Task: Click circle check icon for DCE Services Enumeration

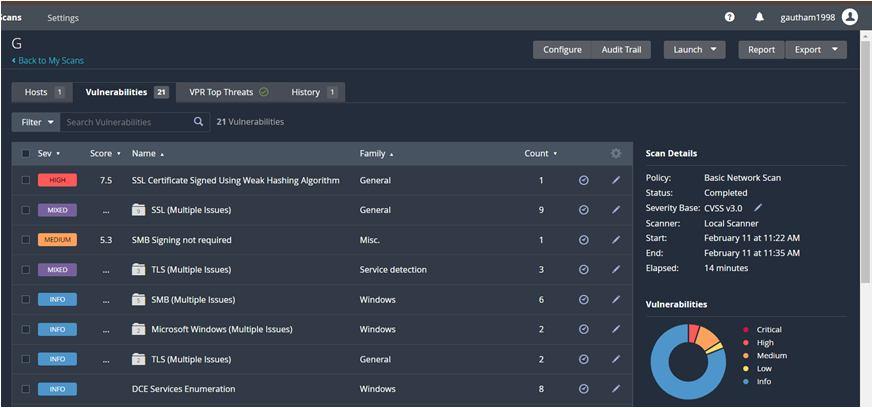Action: tap(583, 389)
